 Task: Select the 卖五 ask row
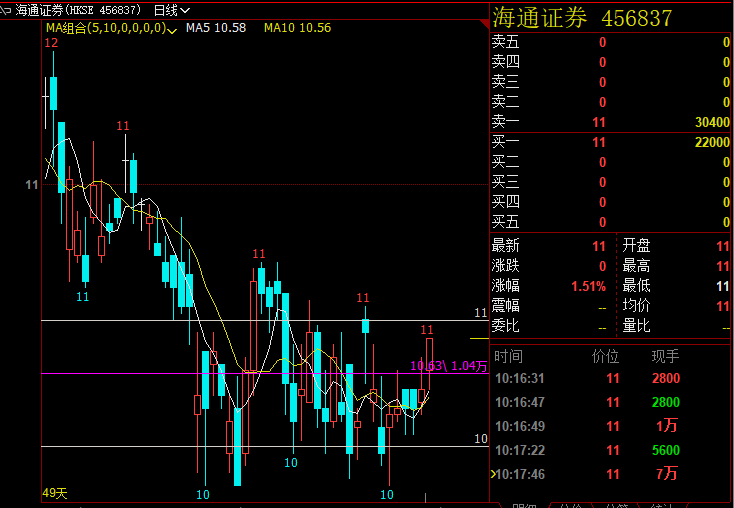pyautogui.click(x=610, y=42)
